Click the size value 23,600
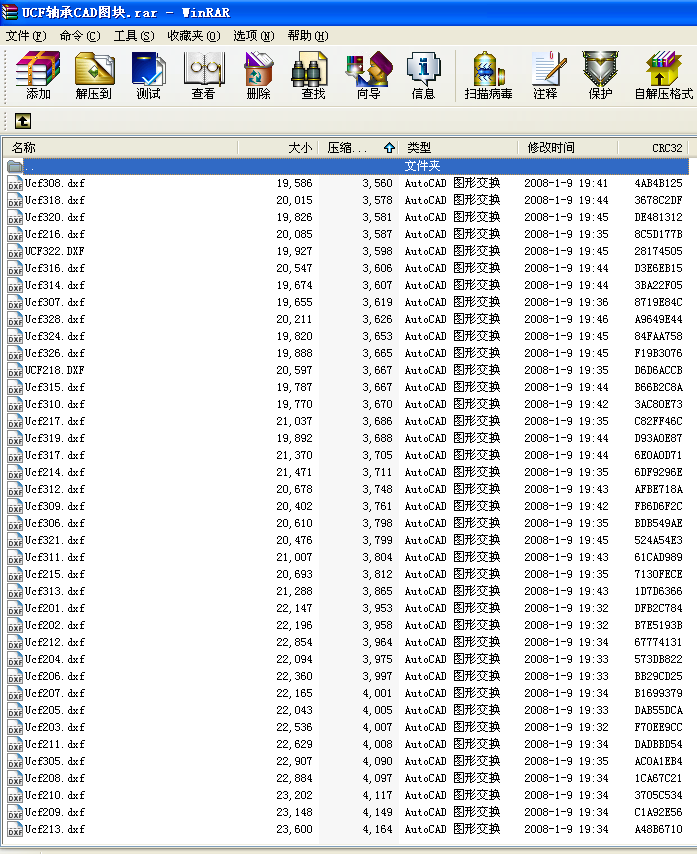The image size is (697, 854). tap(294, 829)
